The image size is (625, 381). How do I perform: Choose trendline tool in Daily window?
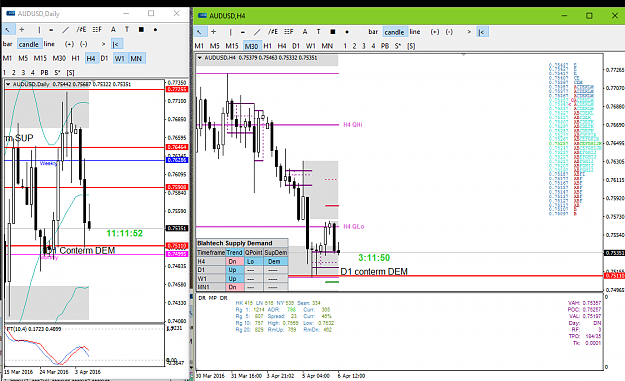pyautogui.click(x=65, y=29)
